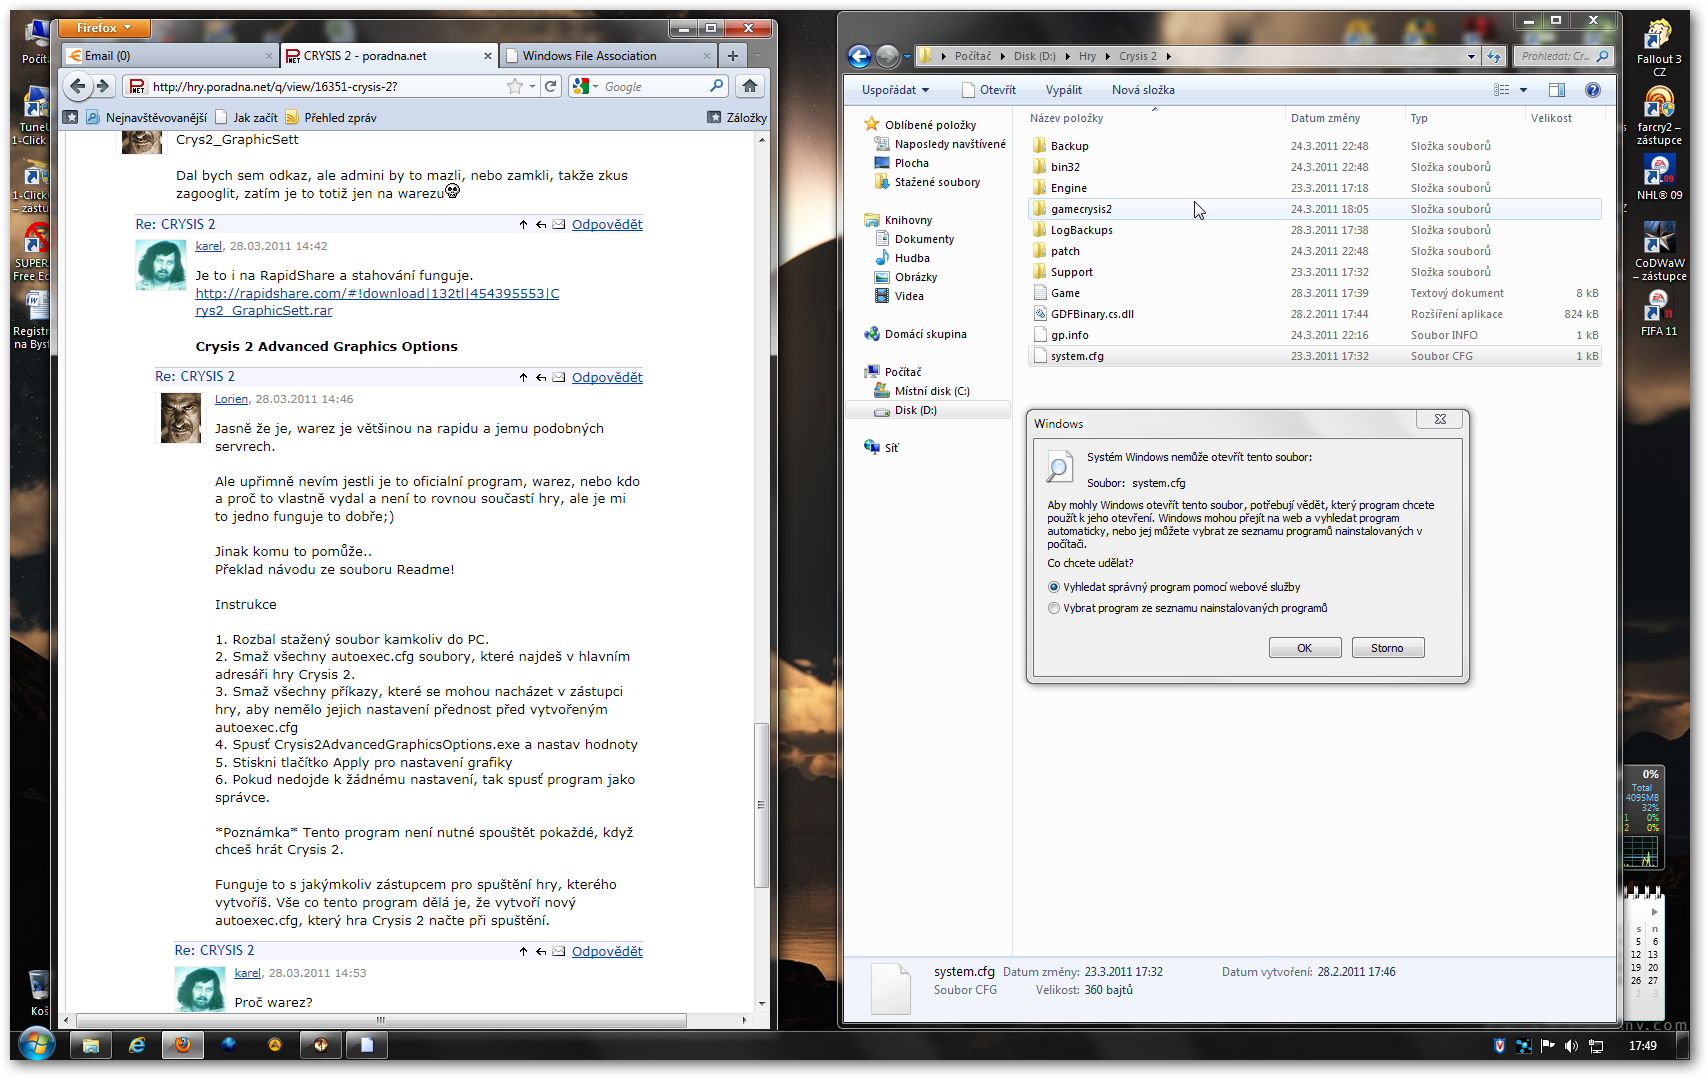The height and width of the screenshot is (1078, 1708).
Task: Open the view options dropdown arrow
Action: 1523,90
